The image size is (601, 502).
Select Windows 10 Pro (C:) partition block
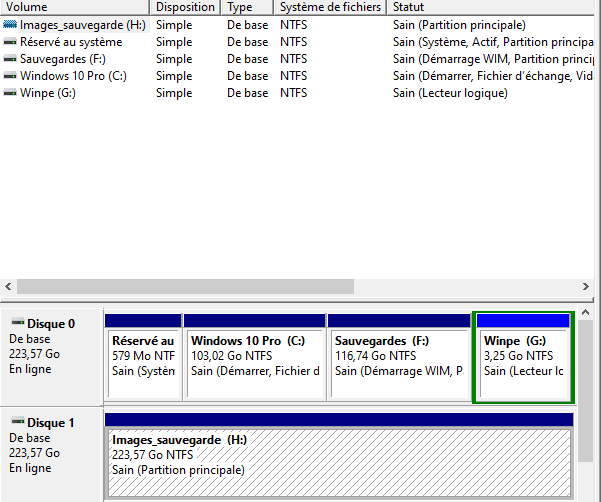pos(255,357)
